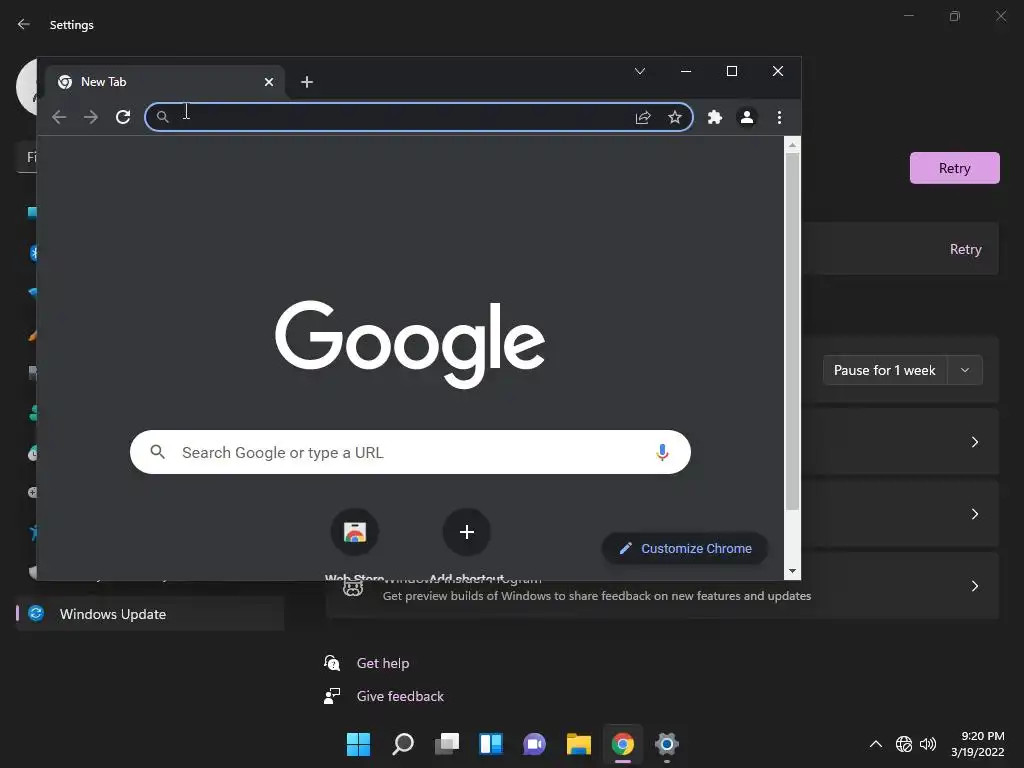Click the Search Google or type a URL box

(x=410, y=452)
